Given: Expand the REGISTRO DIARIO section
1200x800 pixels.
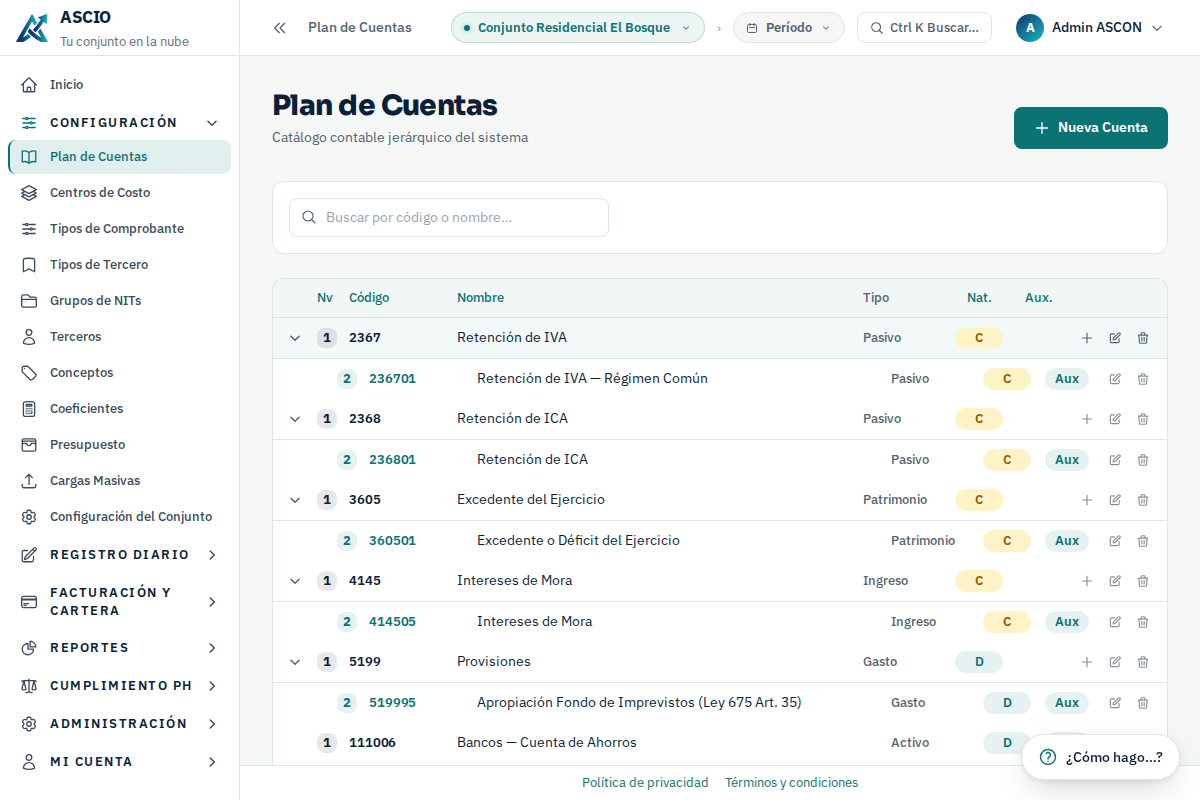Looking at the screenshot, I should 120,555.
